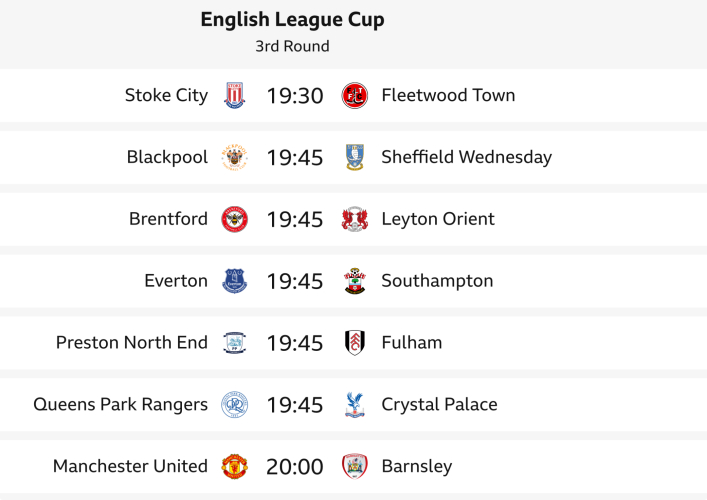Click the Stoke City club crest
Image resolution: width=707 pixels, height=500 pixels.
235,96
